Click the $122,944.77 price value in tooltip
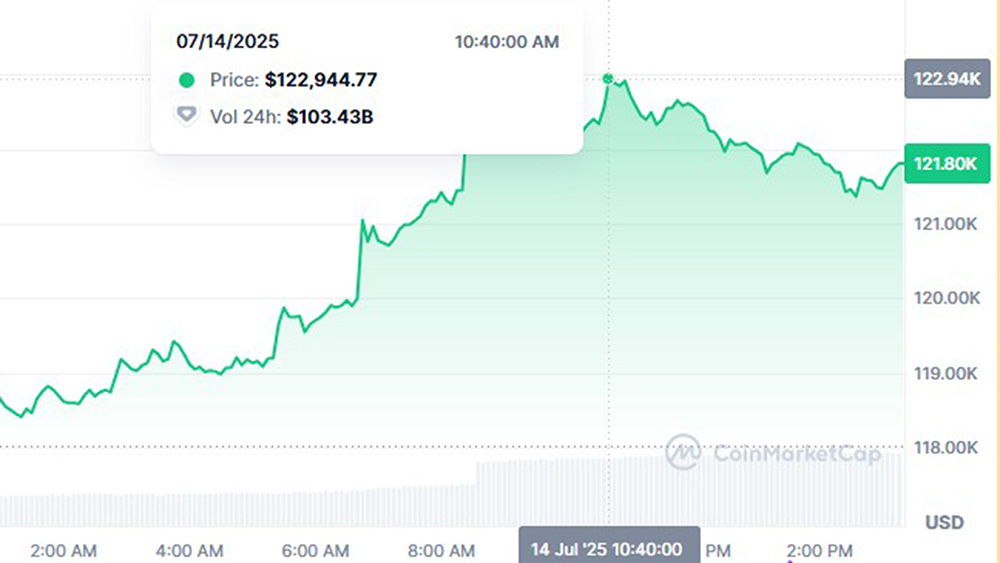1000x563 pixels. coord(321,80)
